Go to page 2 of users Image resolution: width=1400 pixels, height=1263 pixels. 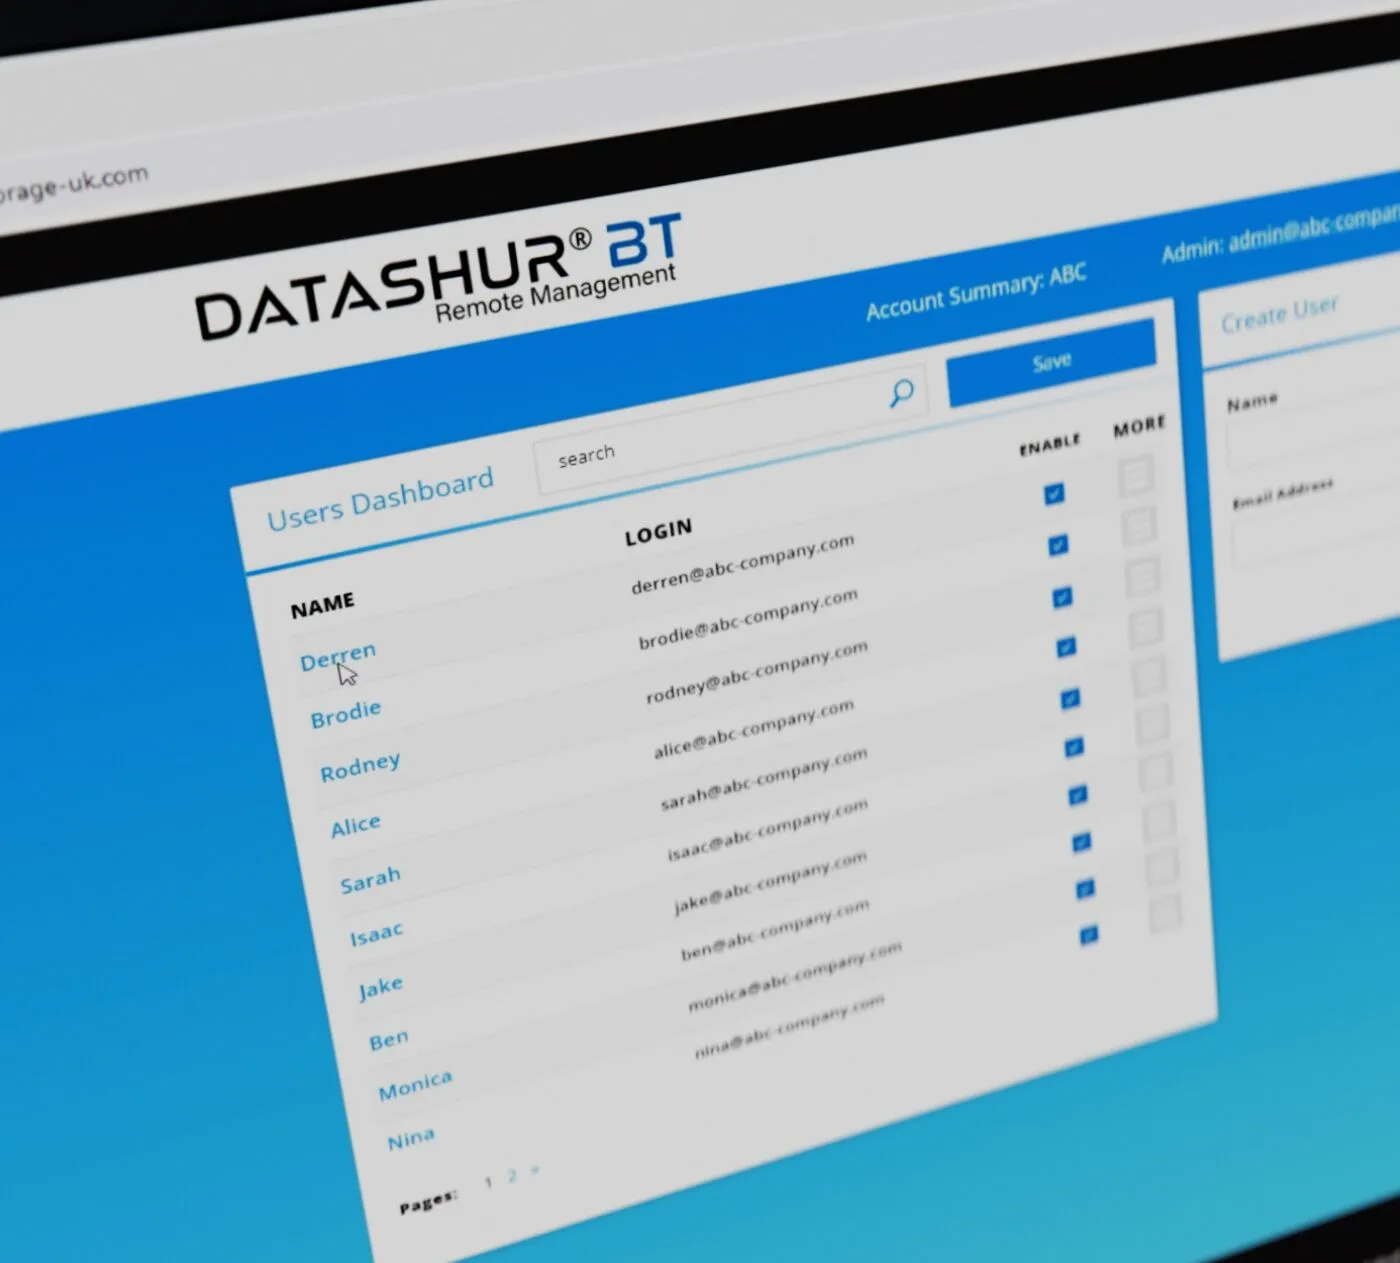512,1176
